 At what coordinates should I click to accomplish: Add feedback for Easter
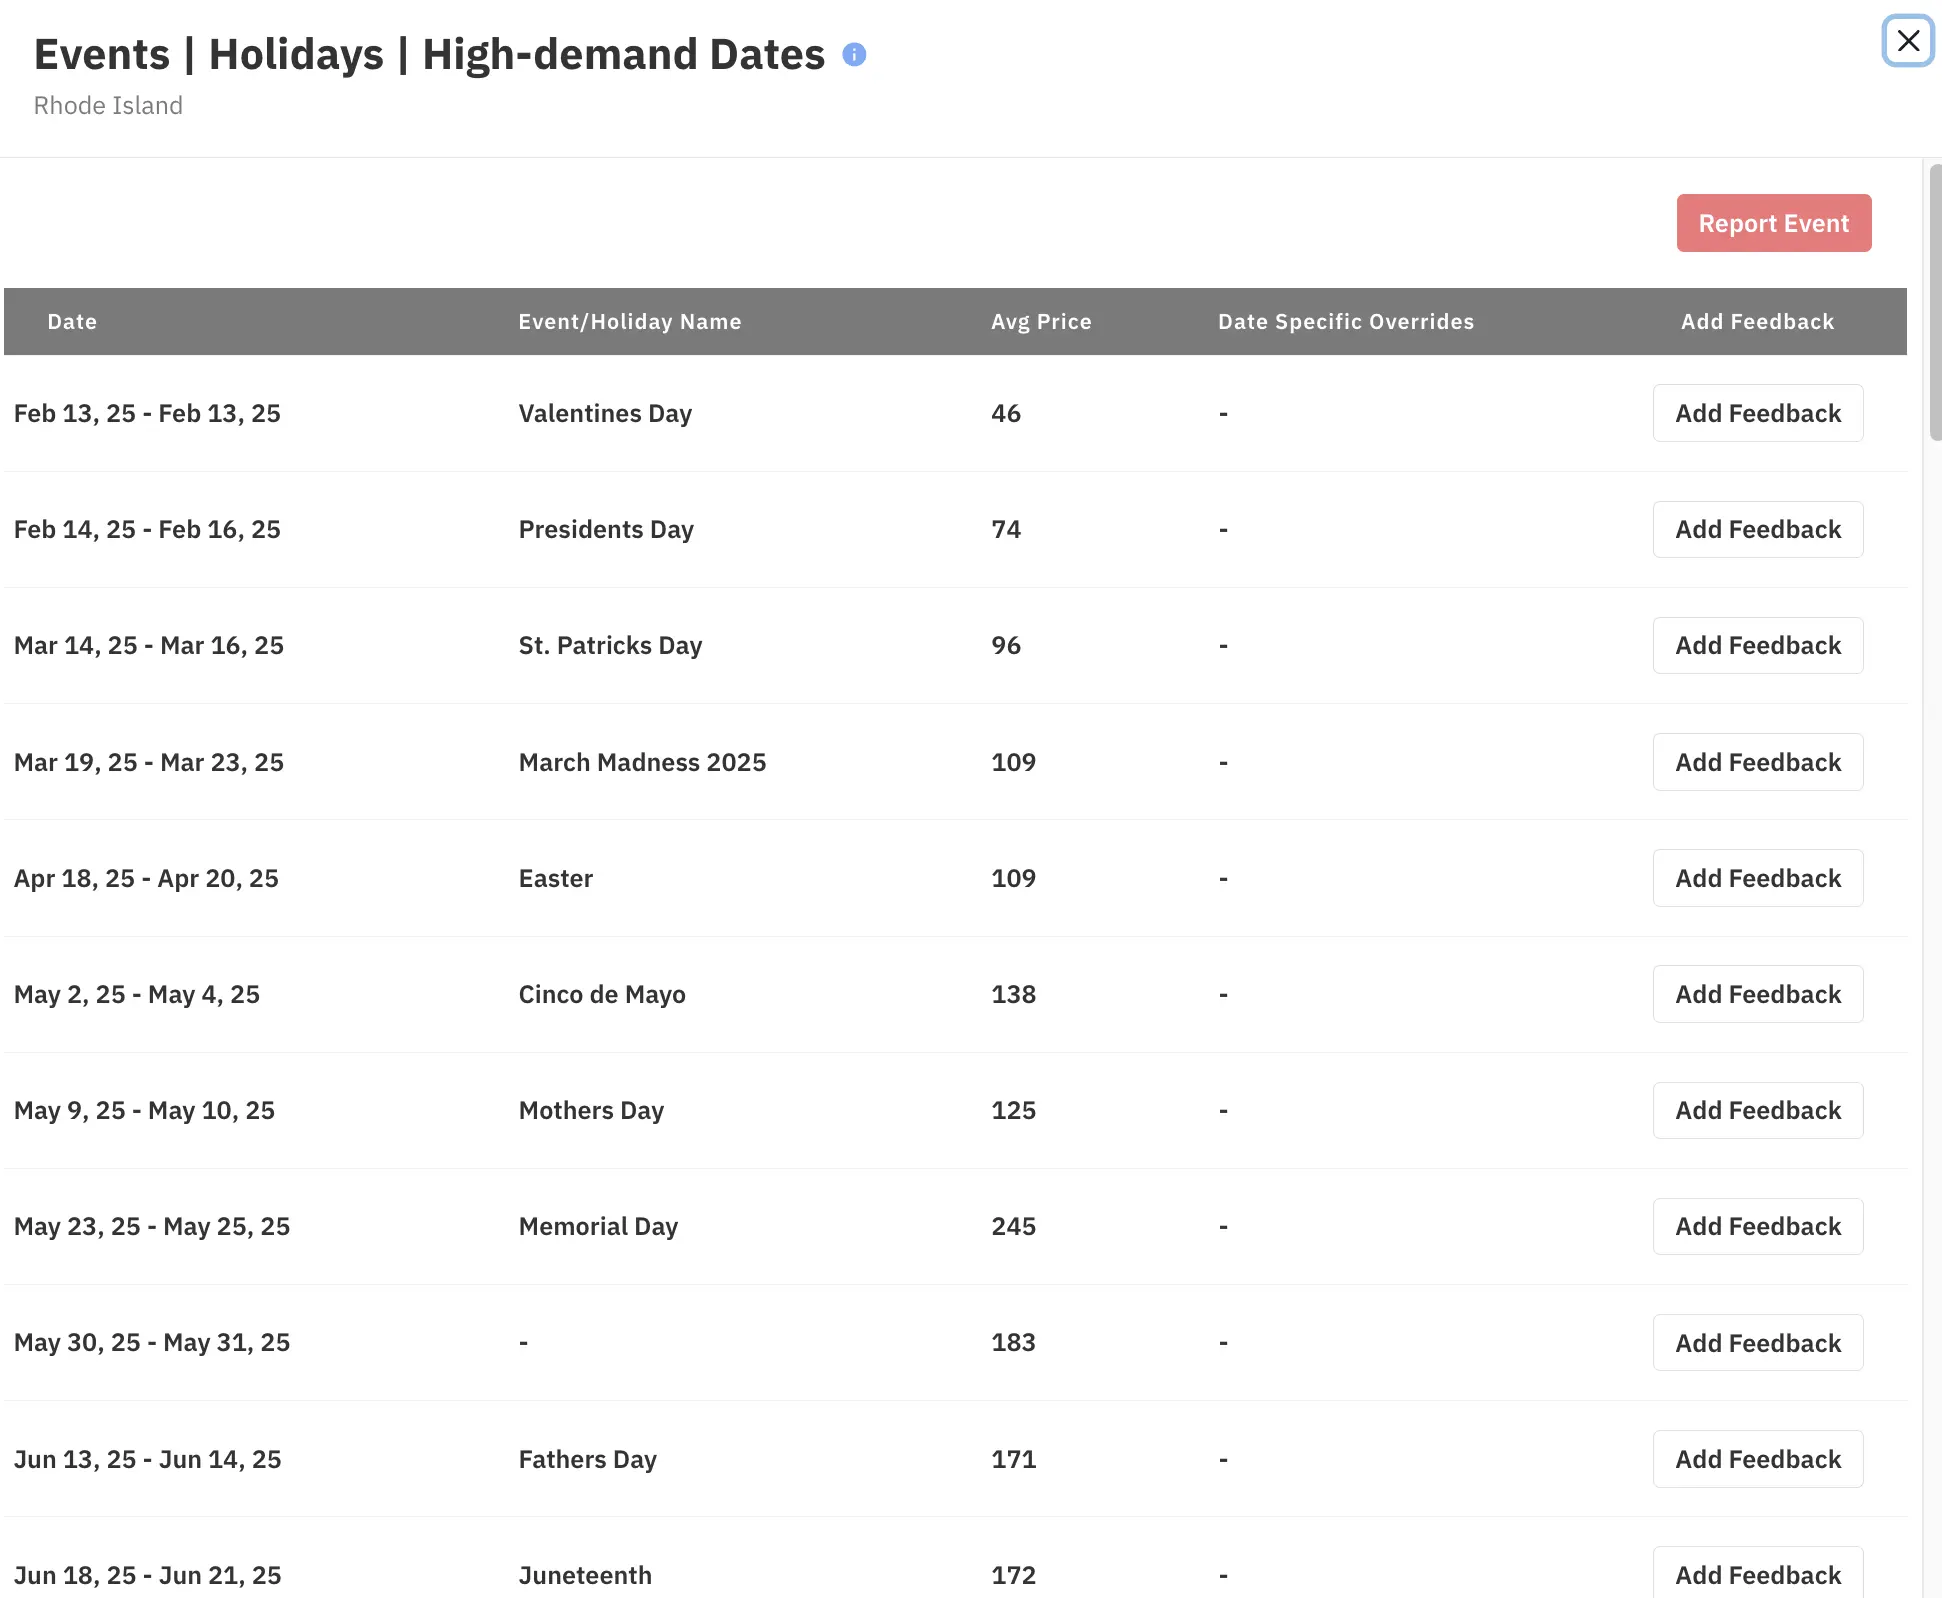coord(1757,878)
